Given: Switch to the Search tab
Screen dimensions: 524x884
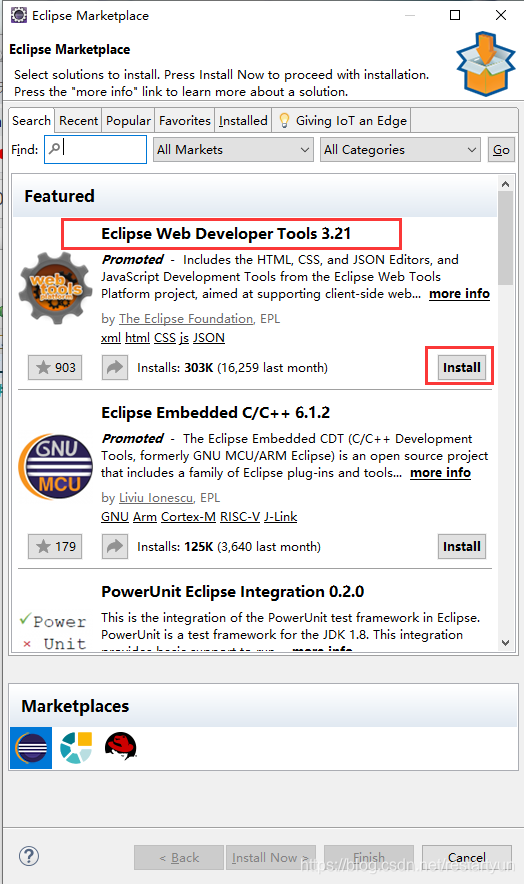Looking at the screenshot, I should click(x=32, y=121).
